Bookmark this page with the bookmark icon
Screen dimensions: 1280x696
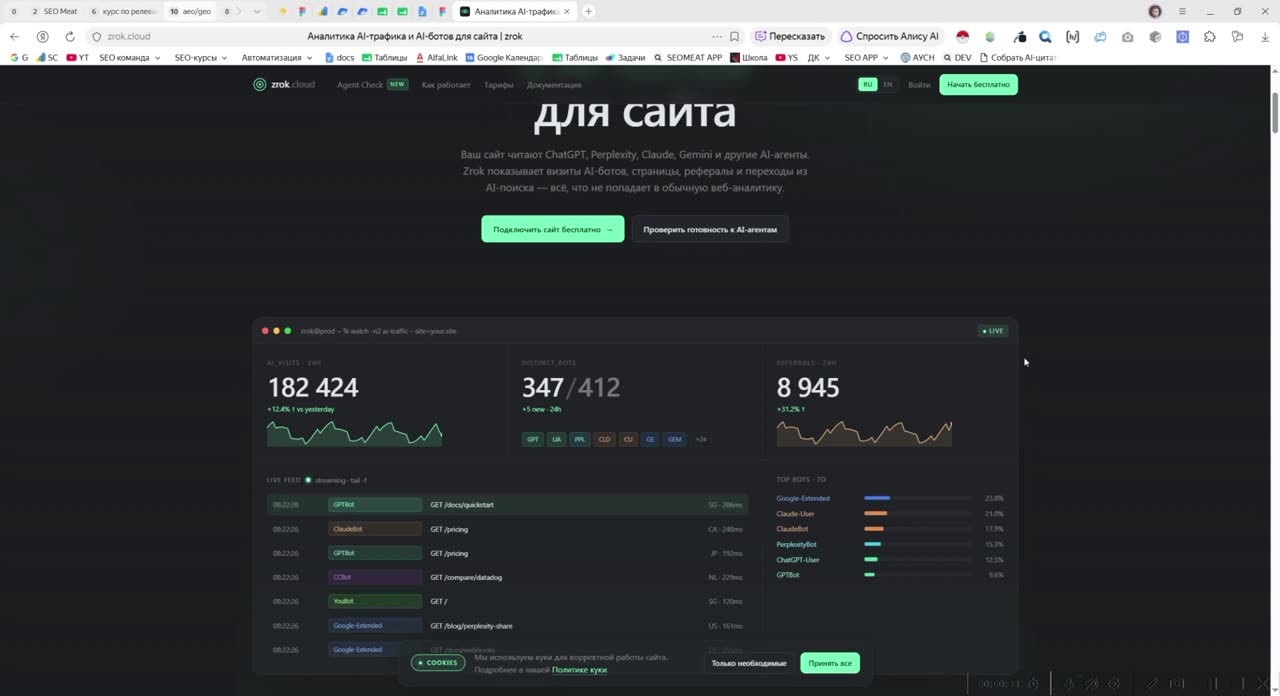point(734,37)
